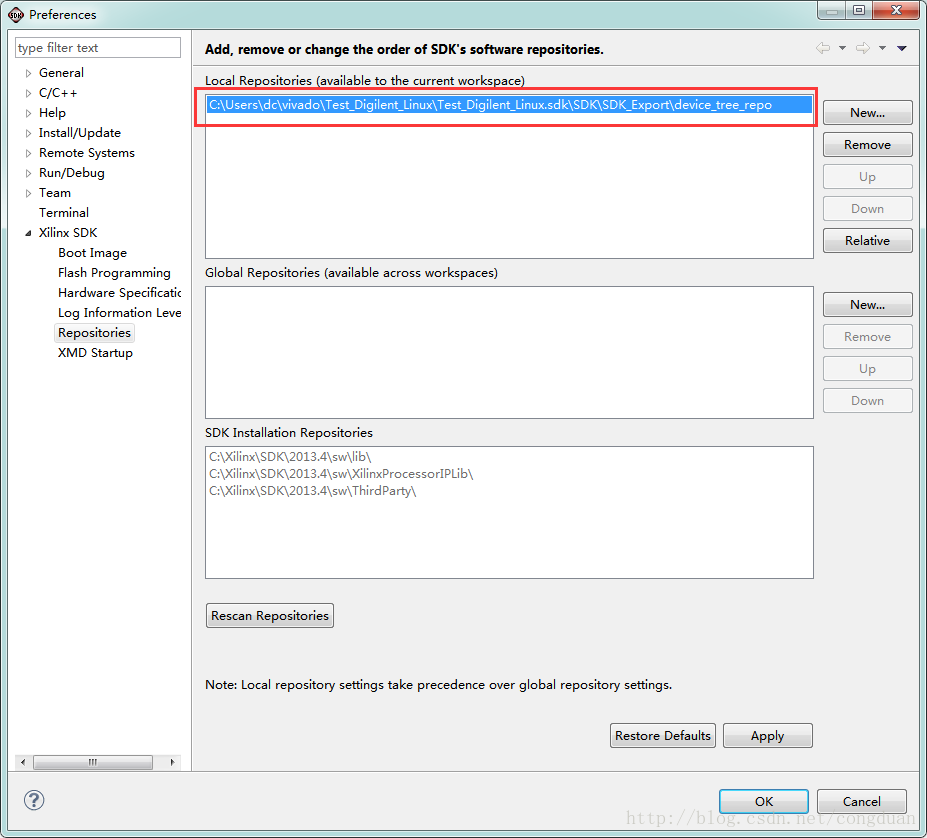Viewport: 927px width, 838px height.
Task: Click the help question mark icon
Action: click(34, 800)
